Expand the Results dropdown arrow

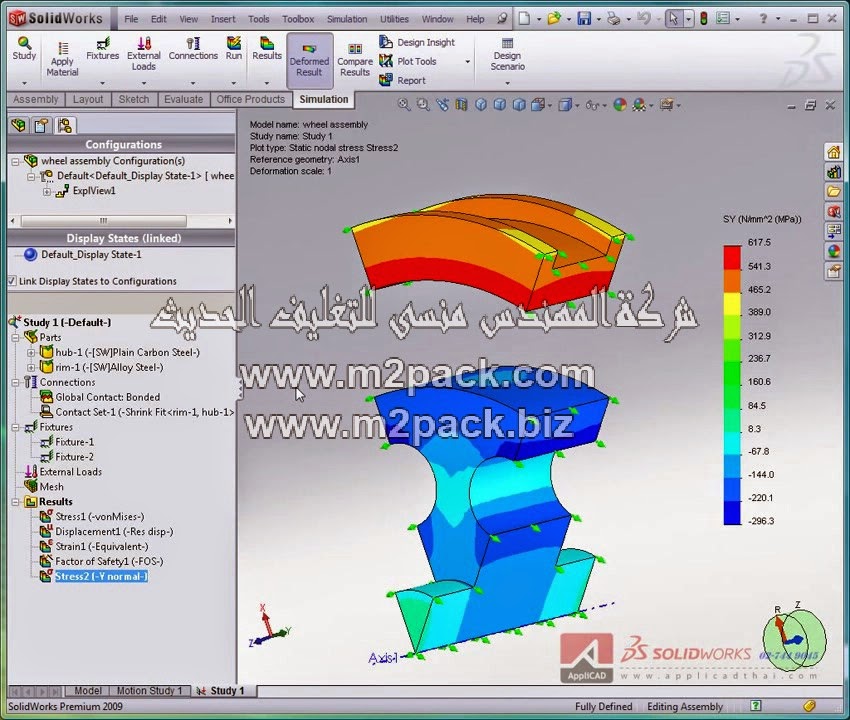[267, 83]
